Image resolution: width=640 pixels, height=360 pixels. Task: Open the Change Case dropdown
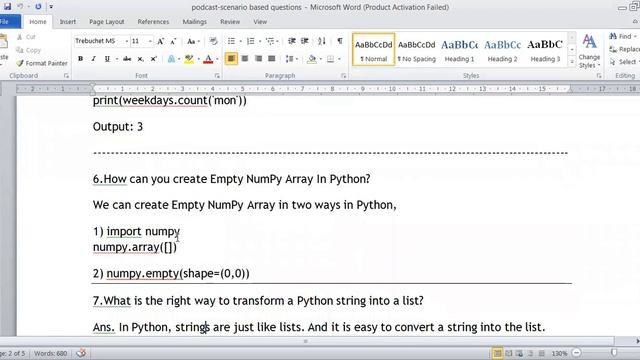point(193,41)
